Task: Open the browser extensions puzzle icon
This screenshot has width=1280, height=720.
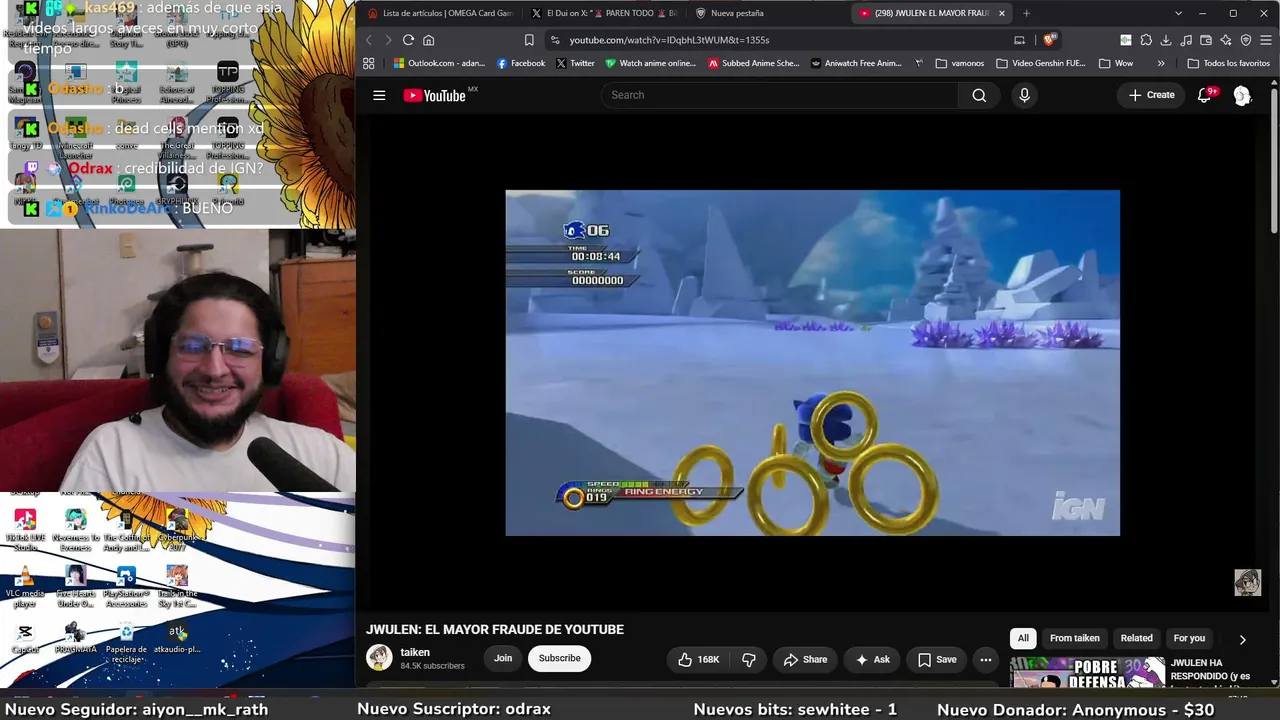Action: tap(1146, 40)
